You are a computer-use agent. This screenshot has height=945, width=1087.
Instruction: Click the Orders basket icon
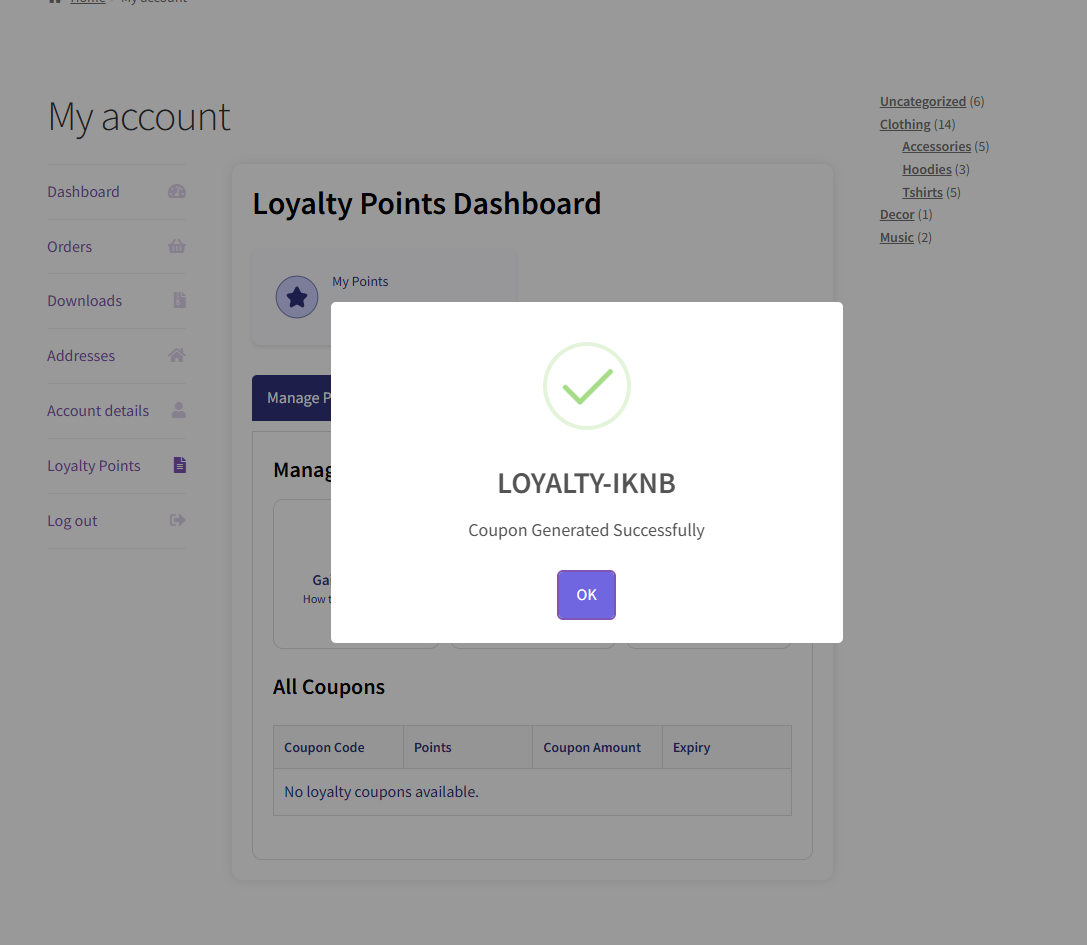[x=177, y=246]
